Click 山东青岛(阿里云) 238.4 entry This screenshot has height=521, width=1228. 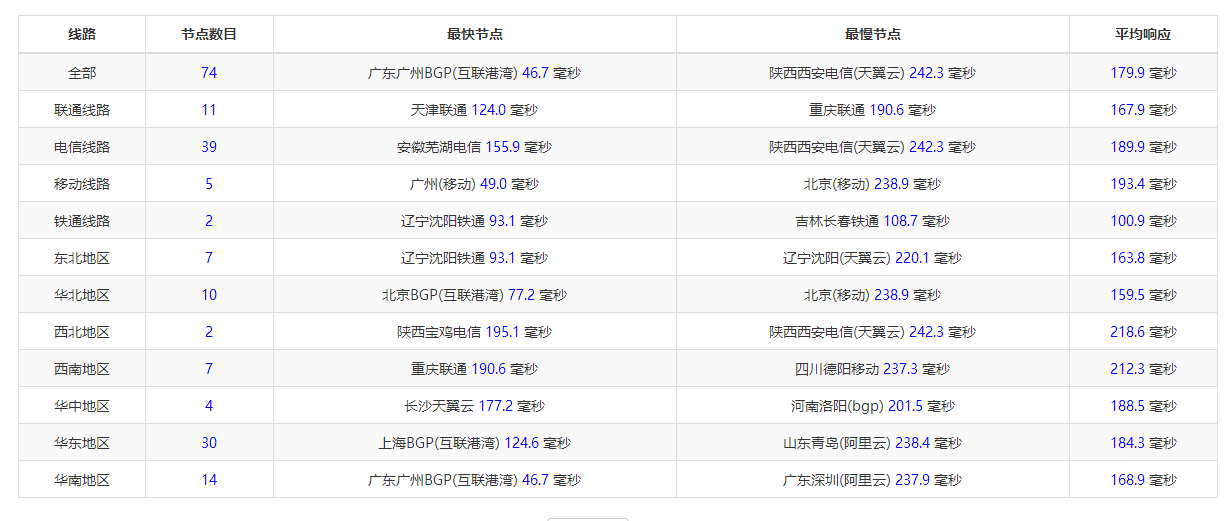tap(872, 443)
